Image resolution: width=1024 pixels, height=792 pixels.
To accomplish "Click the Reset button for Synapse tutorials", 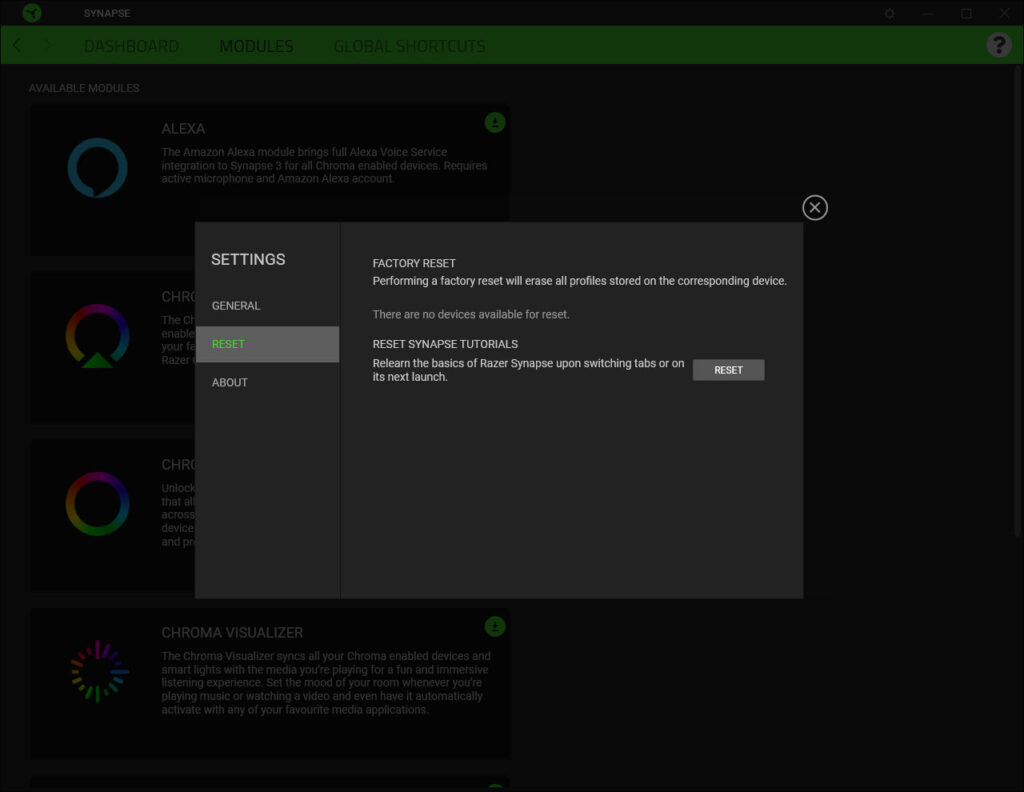I will [x=728, y=370].
